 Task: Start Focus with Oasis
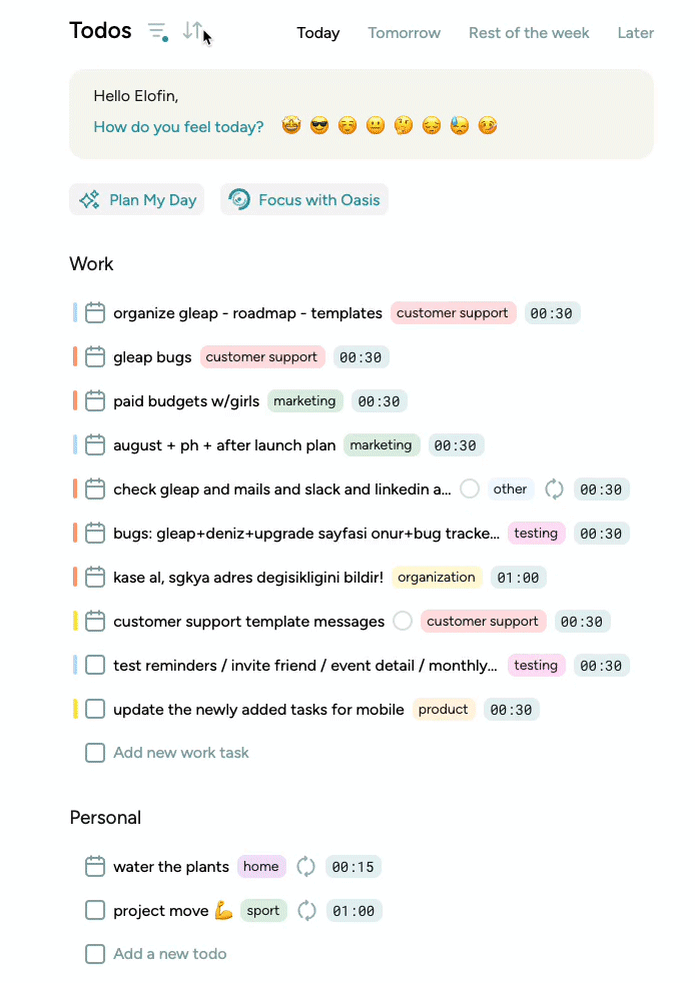tap(304, 199)
